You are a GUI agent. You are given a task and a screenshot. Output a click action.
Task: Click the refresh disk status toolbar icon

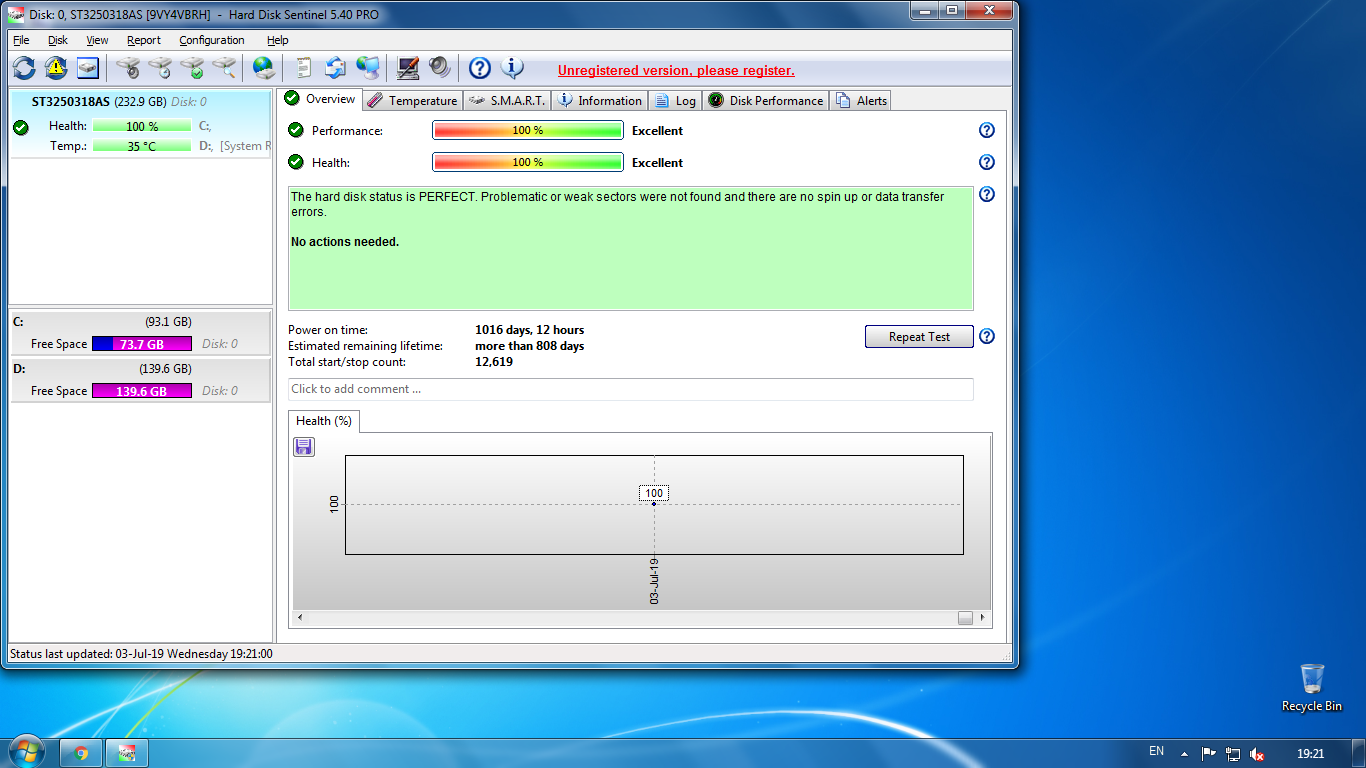(x=24, y=68)
